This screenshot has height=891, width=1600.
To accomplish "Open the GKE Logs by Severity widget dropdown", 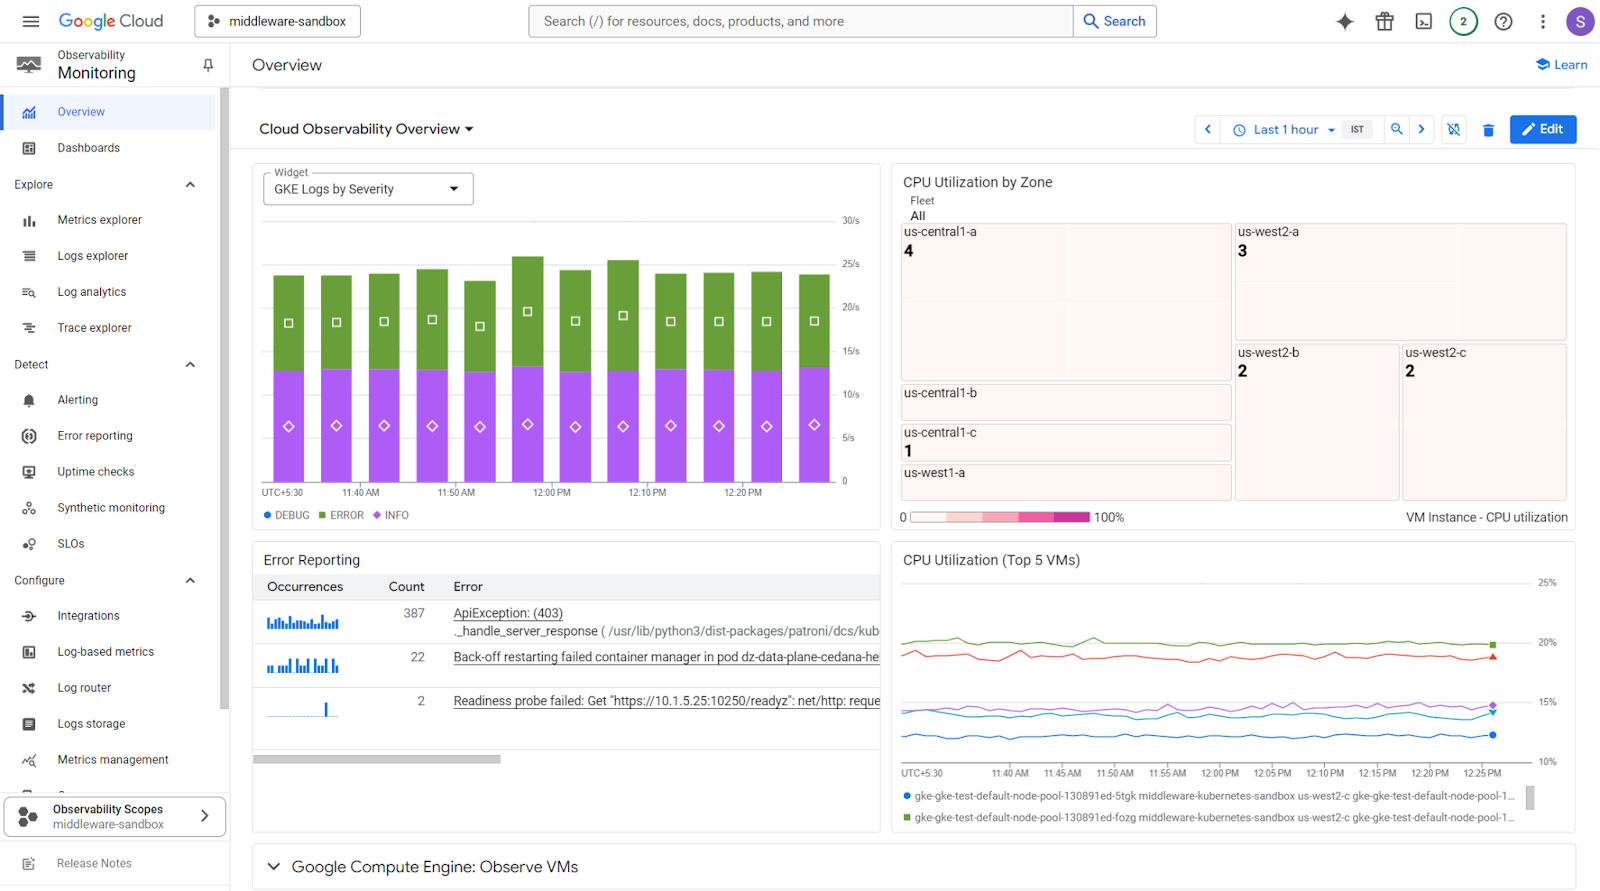I will click(x=367, y=189).
